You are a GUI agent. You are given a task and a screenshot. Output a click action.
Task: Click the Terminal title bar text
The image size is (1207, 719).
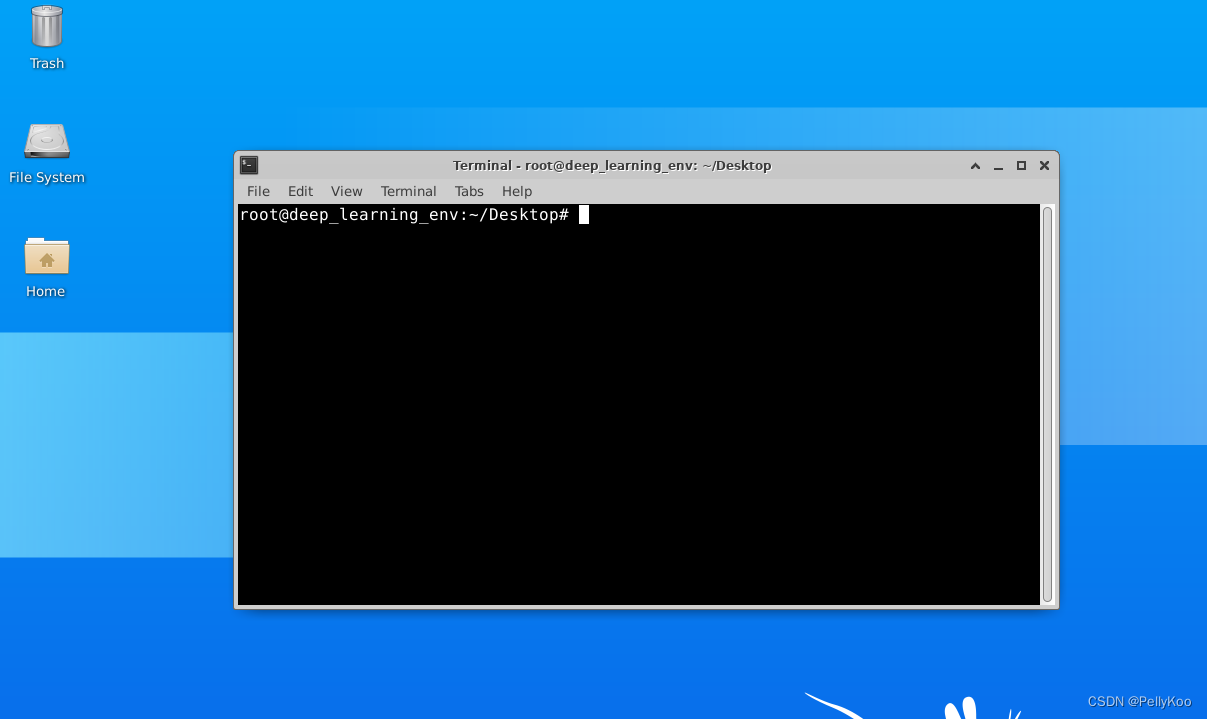(612, 166)
